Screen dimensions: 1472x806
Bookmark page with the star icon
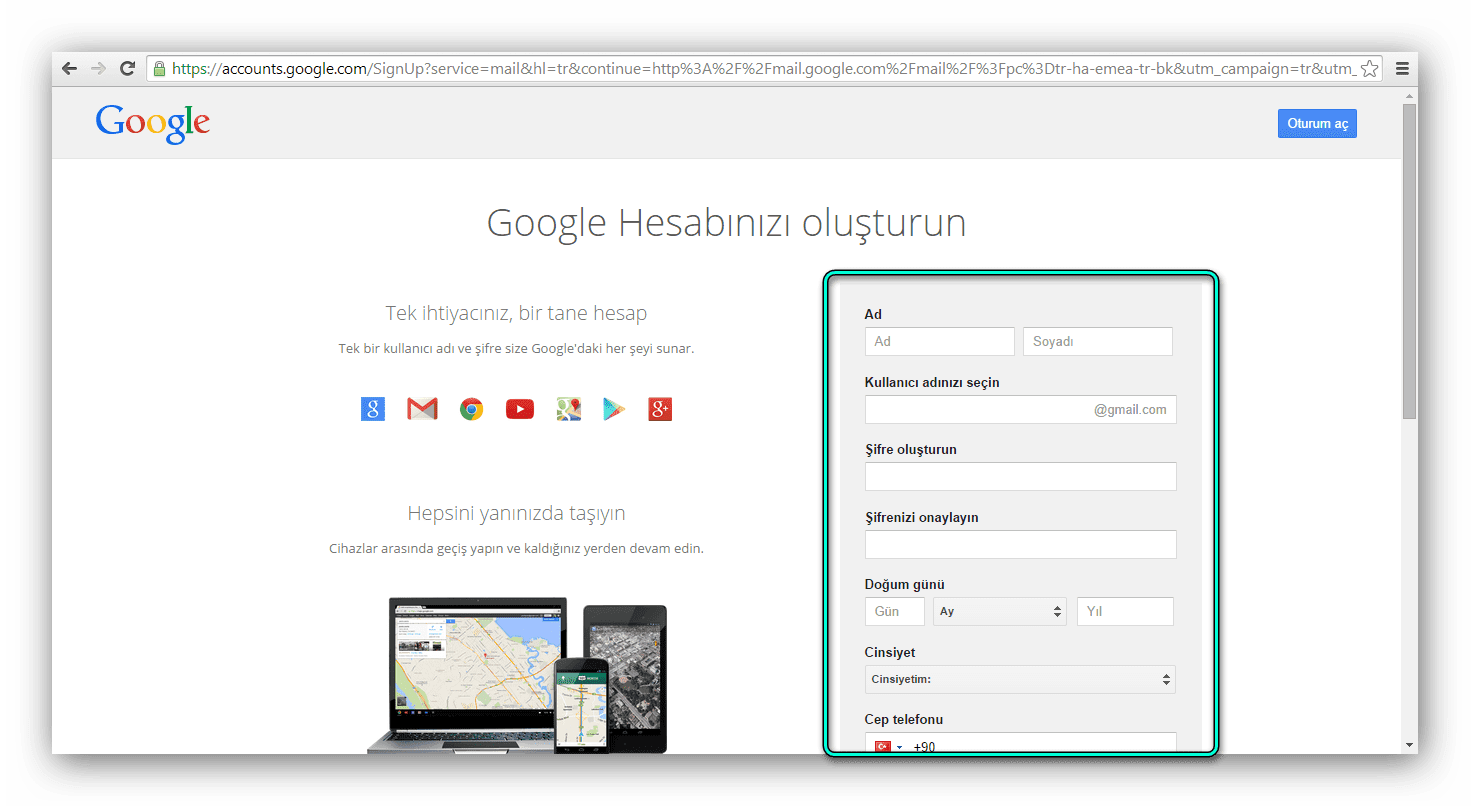click(x=1370, y=69)
